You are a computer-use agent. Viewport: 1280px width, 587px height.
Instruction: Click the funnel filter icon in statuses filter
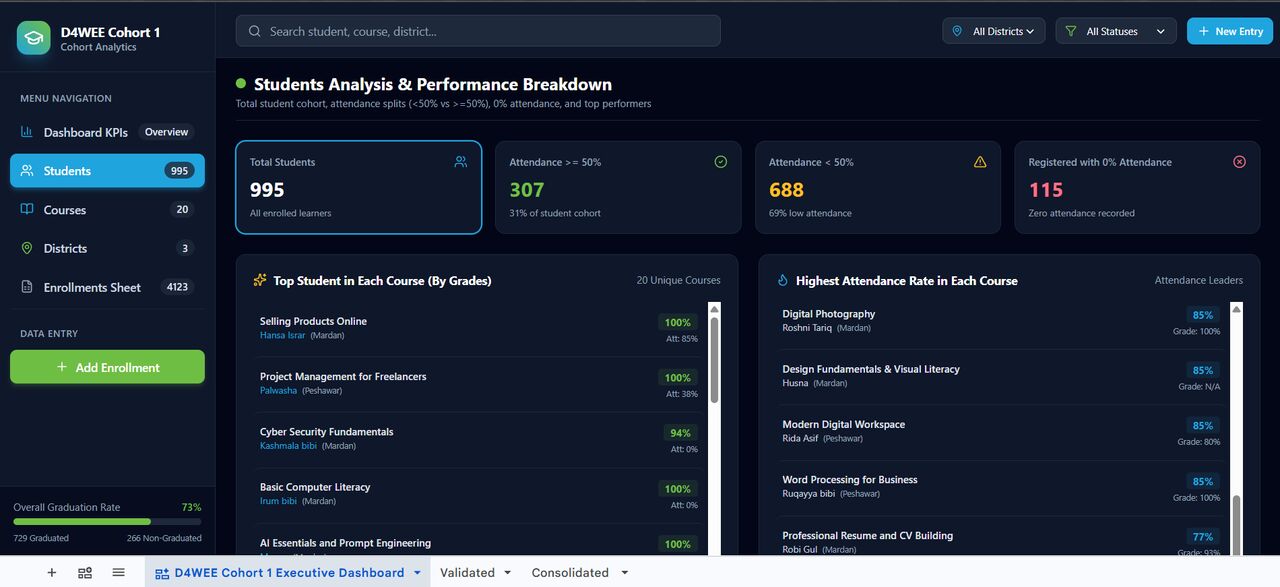[1071, 31]
